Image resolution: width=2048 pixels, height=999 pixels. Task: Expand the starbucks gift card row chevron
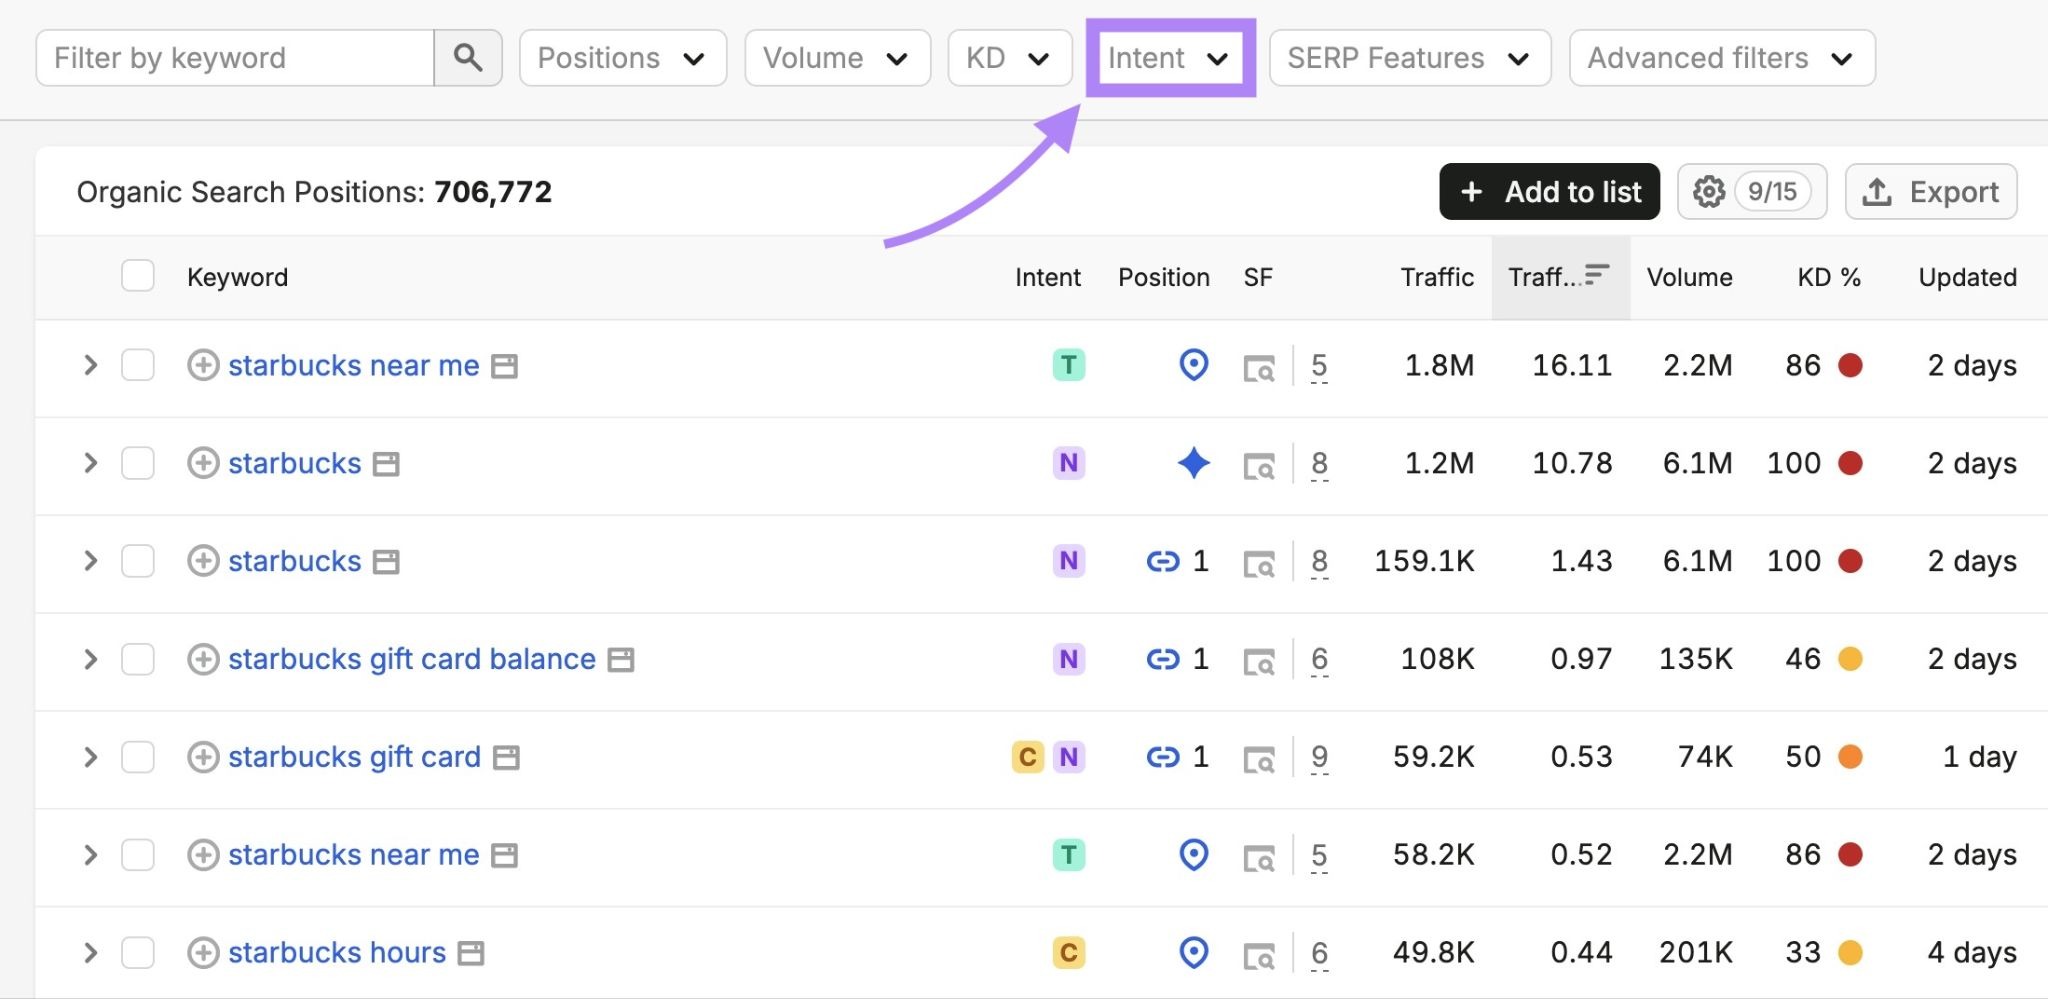tap(90, 757)
